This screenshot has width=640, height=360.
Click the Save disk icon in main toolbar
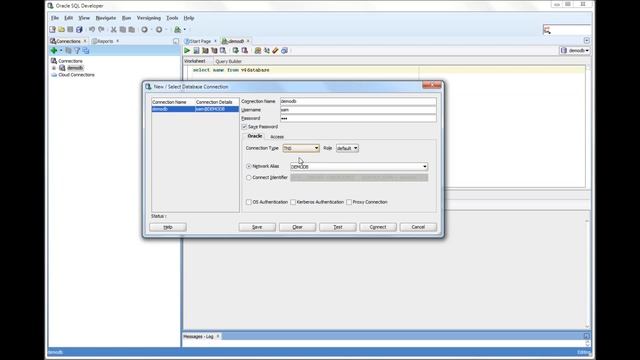tap(70, 29)
